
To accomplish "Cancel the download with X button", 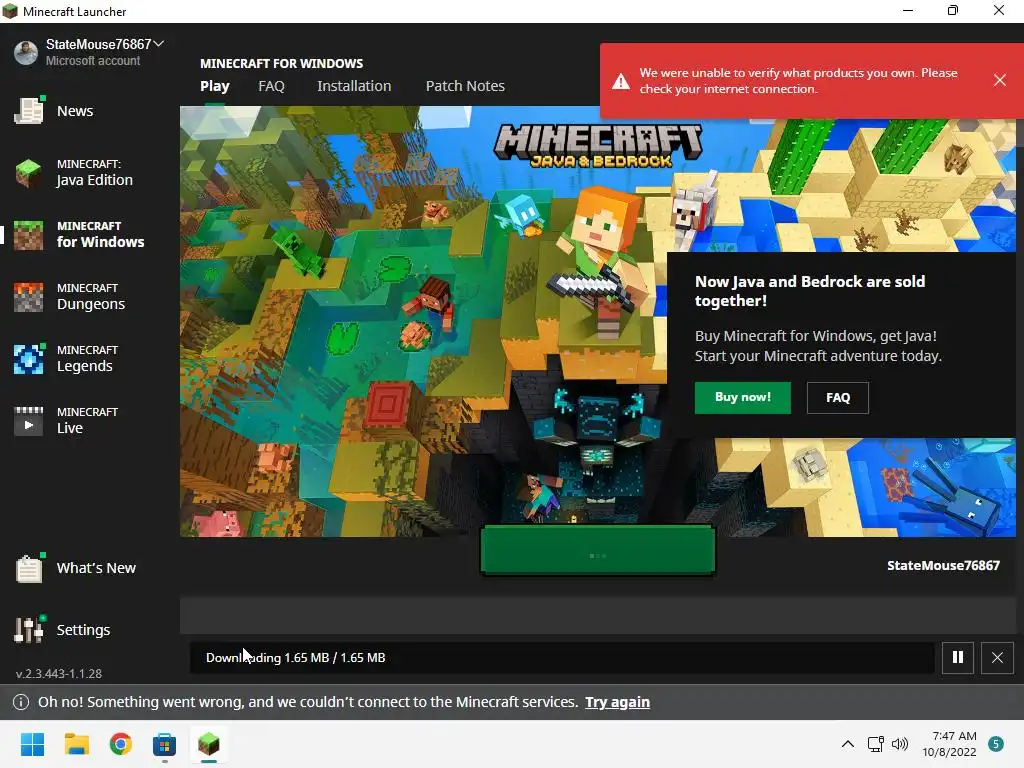I will point(997,657).
